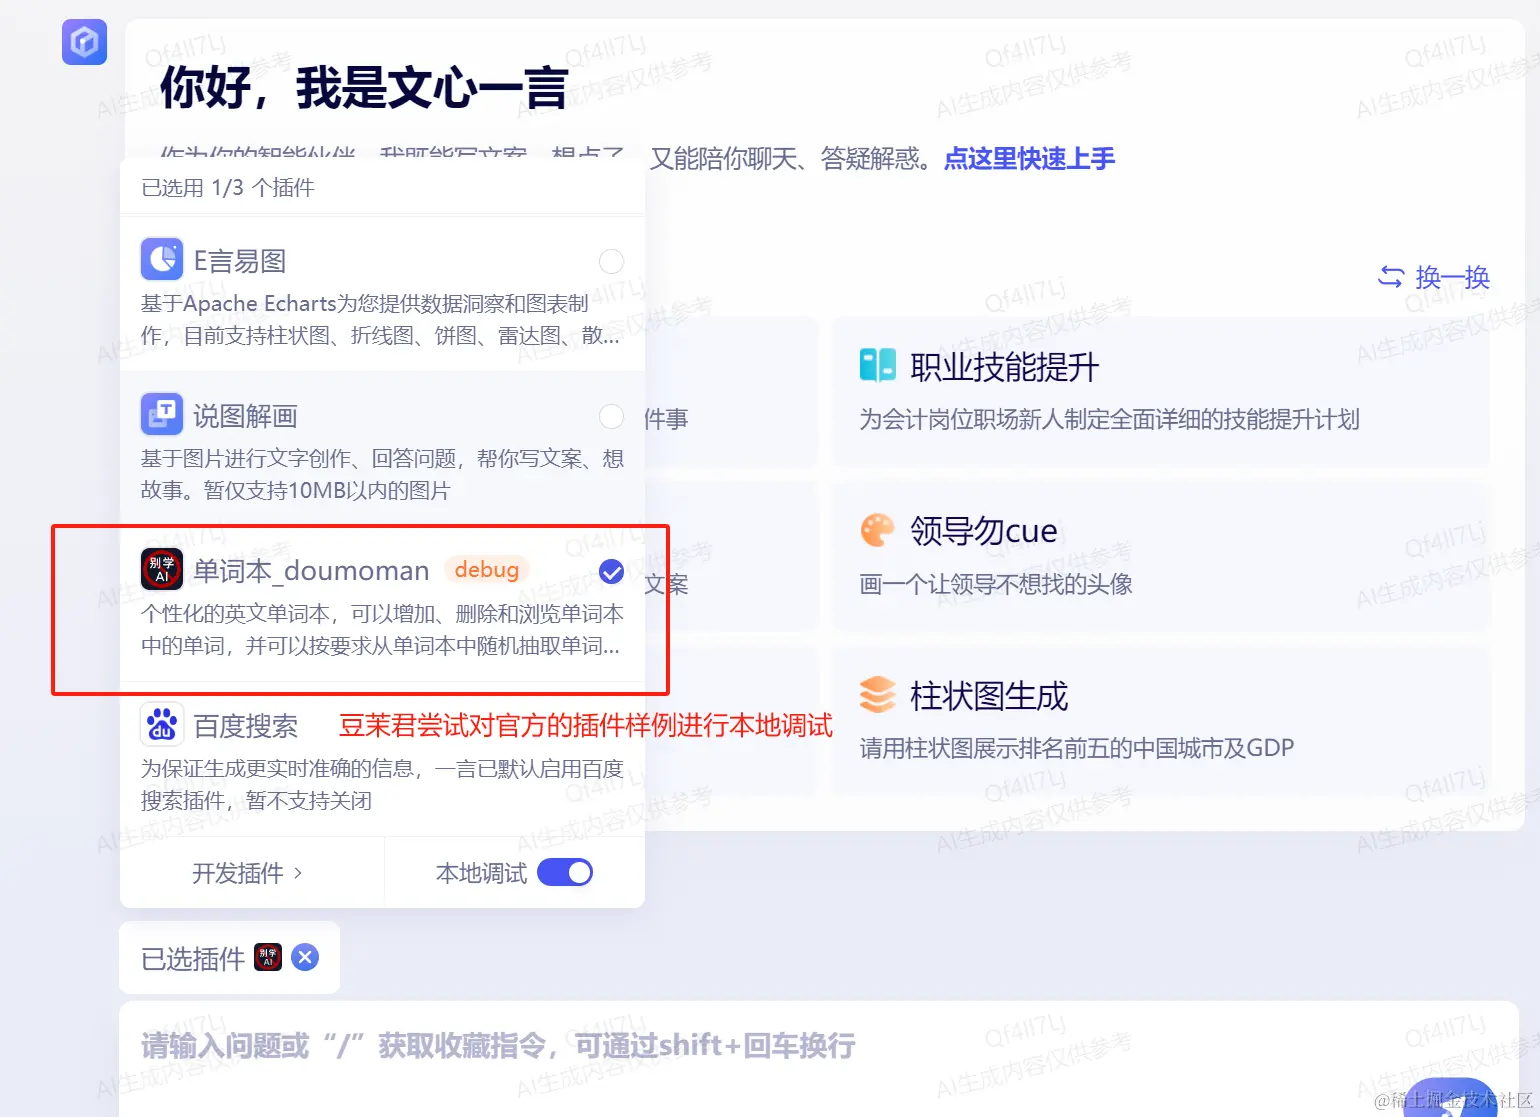Screen dimensions: 1540x1117
Task: Click the refresh arrows icon beside 换一换
Action: pyautogui.click(x=1391, y=277)
